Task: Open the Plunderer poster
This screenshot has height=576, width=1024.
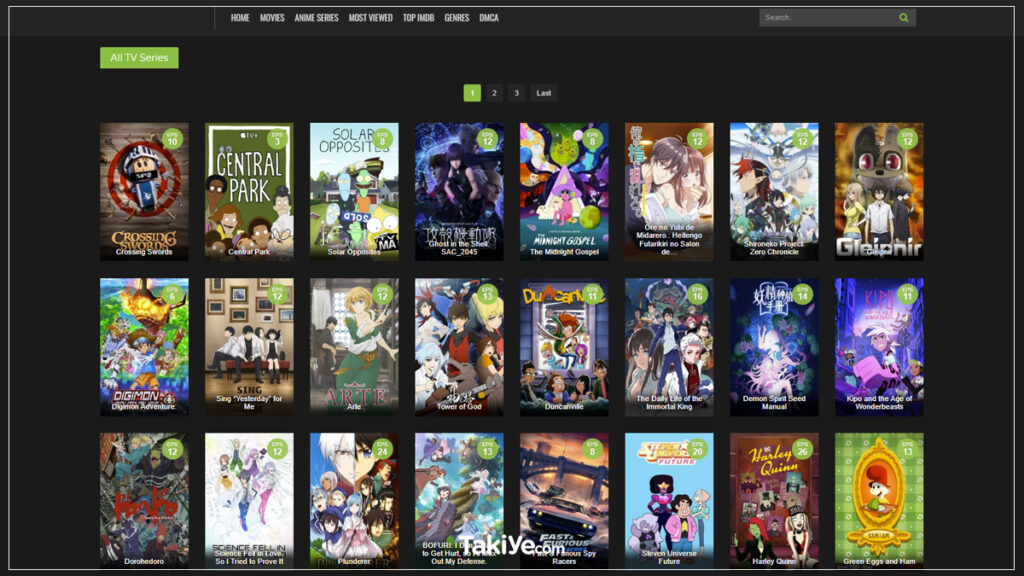Action: 354,501
